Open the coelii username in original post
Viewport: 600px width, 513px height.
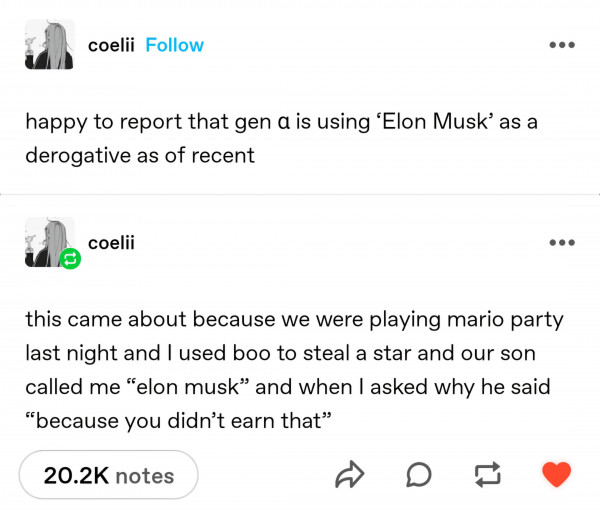pos(111,45)
